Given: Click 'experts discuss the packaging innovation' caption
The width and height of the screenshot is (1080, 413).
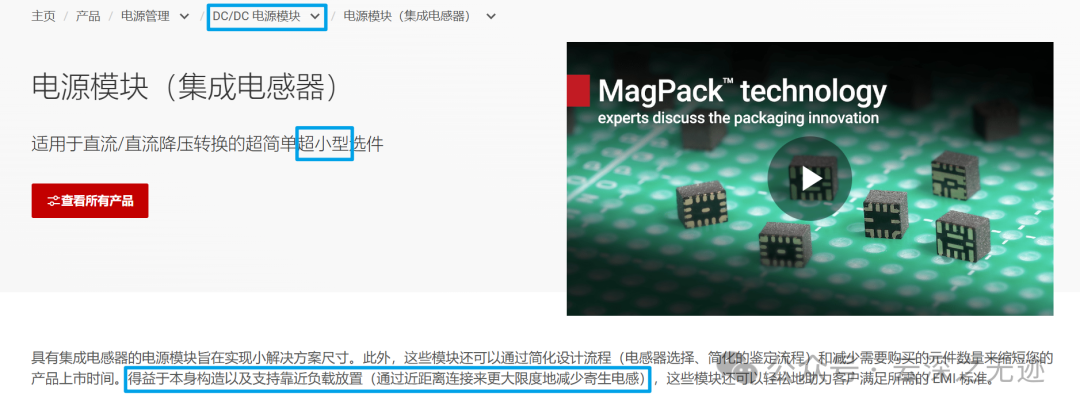Looking at the screenshot, I should coord(738,118).
